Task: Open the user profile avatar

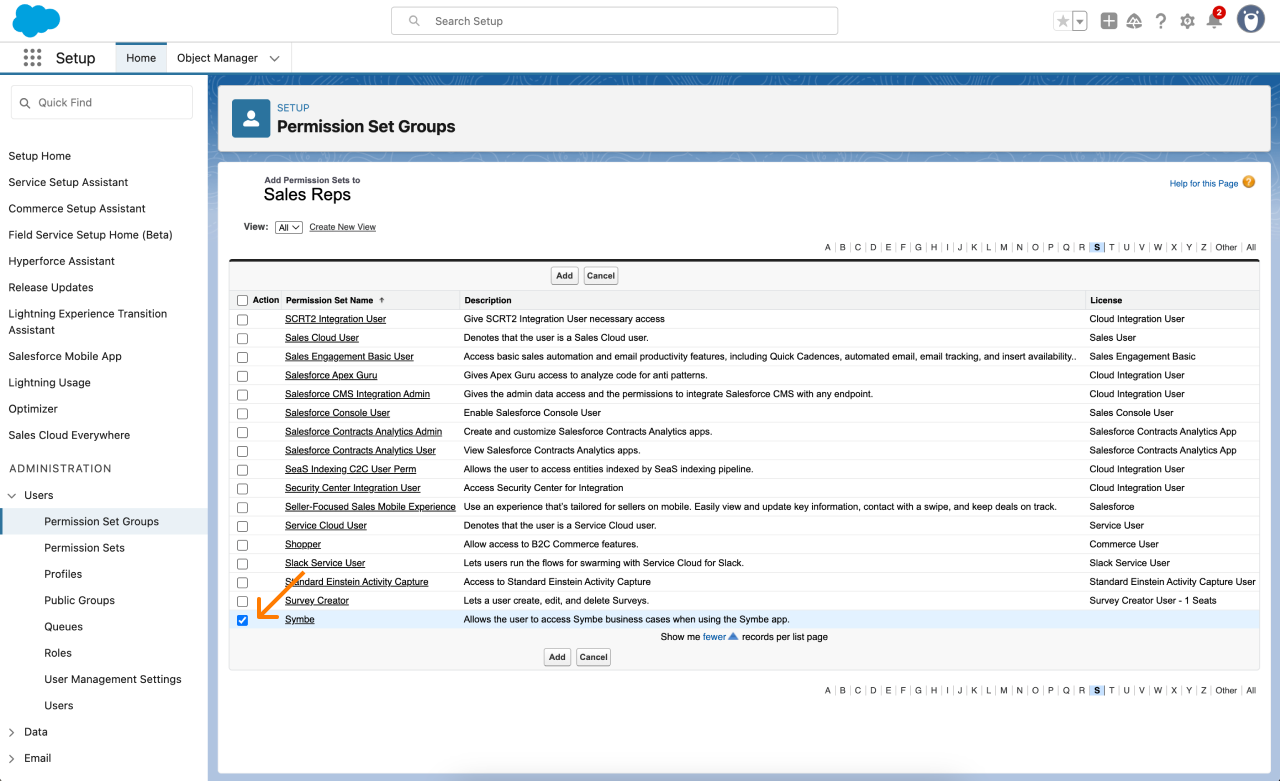Action: pyautogui.click(x=1251, y=19)
